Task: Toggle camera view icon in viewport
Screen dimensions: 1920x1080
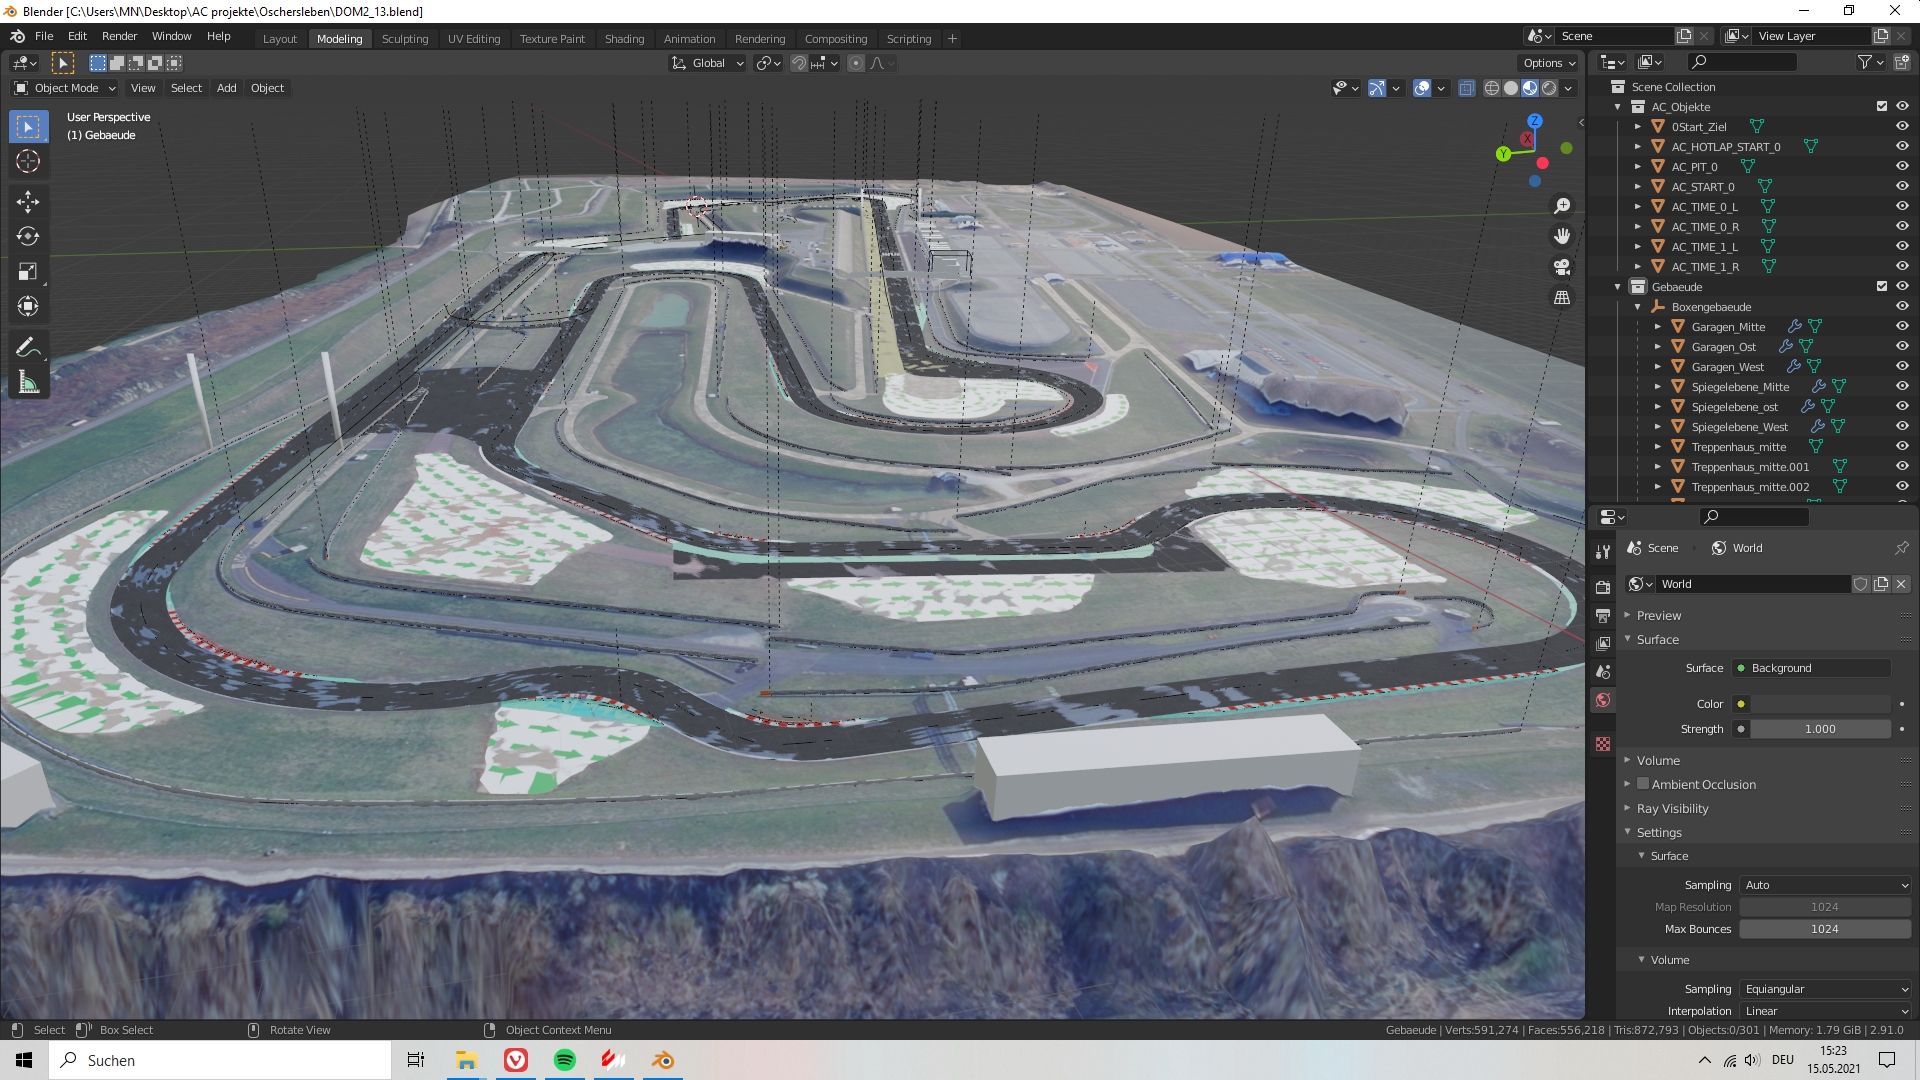Action: (1562, 267)
